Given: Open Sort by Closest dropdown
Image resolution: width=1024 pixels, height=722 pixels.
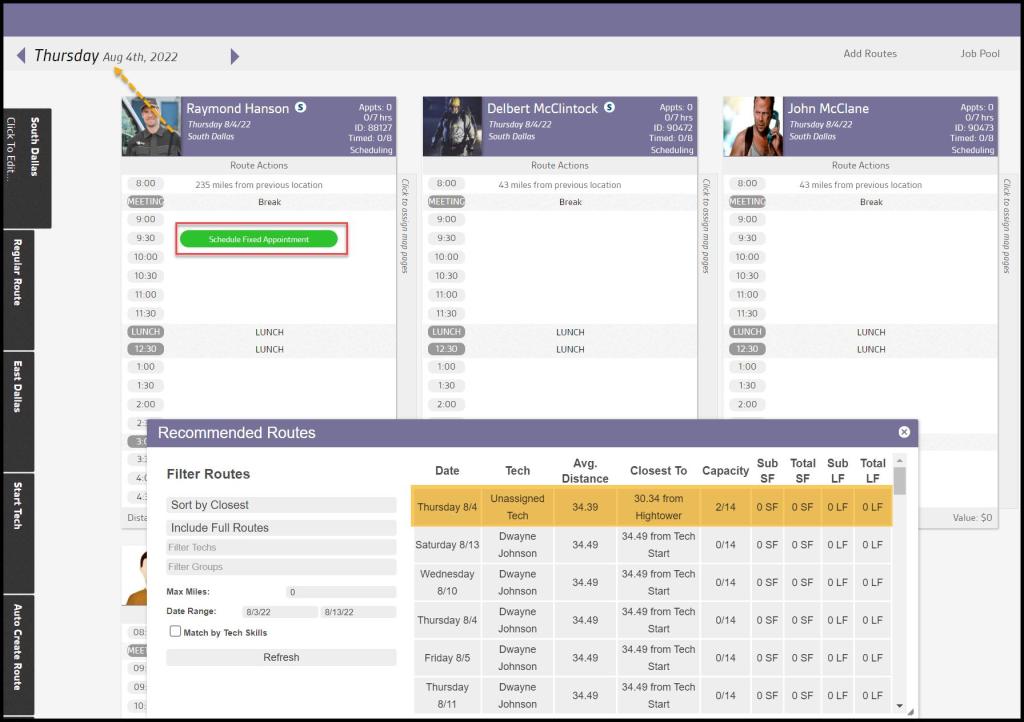Looking at the screenshot, I should (x=281, y=505).
